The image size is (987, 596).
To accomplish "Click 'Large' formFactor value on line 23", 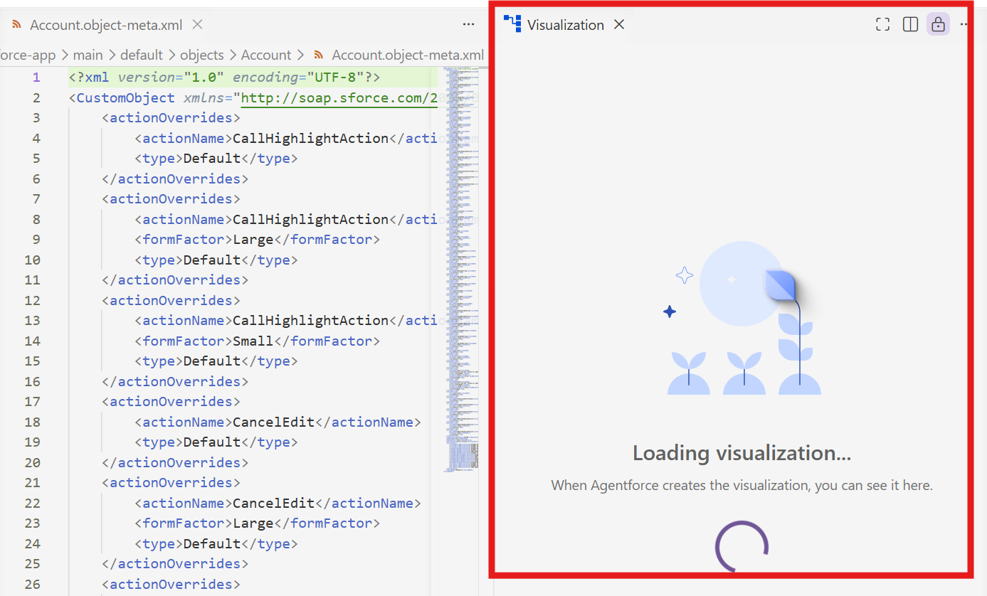I will tap(253, 524).
